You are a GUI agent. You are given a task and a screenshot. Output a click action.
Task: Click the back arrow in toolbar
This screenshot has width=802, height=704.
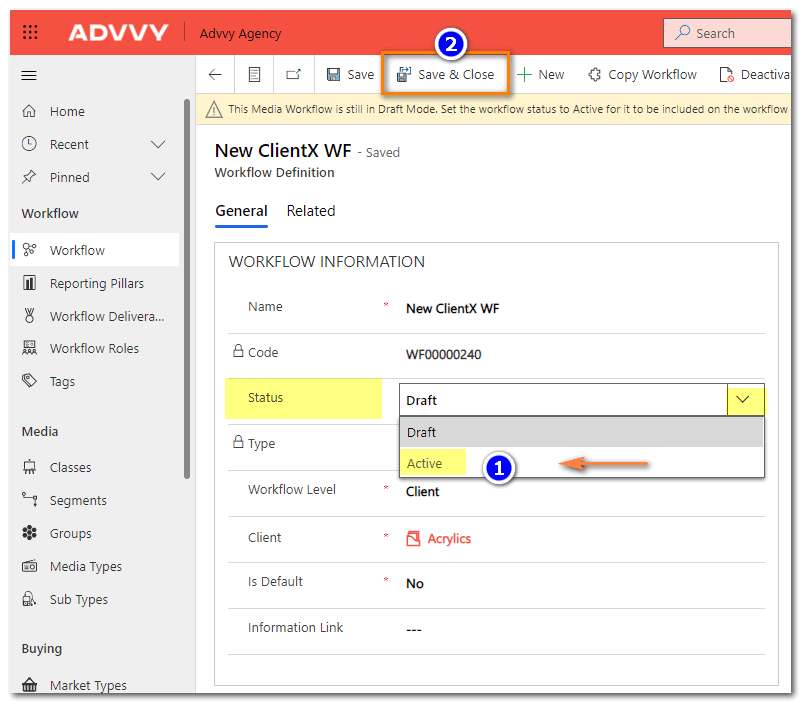tap(215, 75)
